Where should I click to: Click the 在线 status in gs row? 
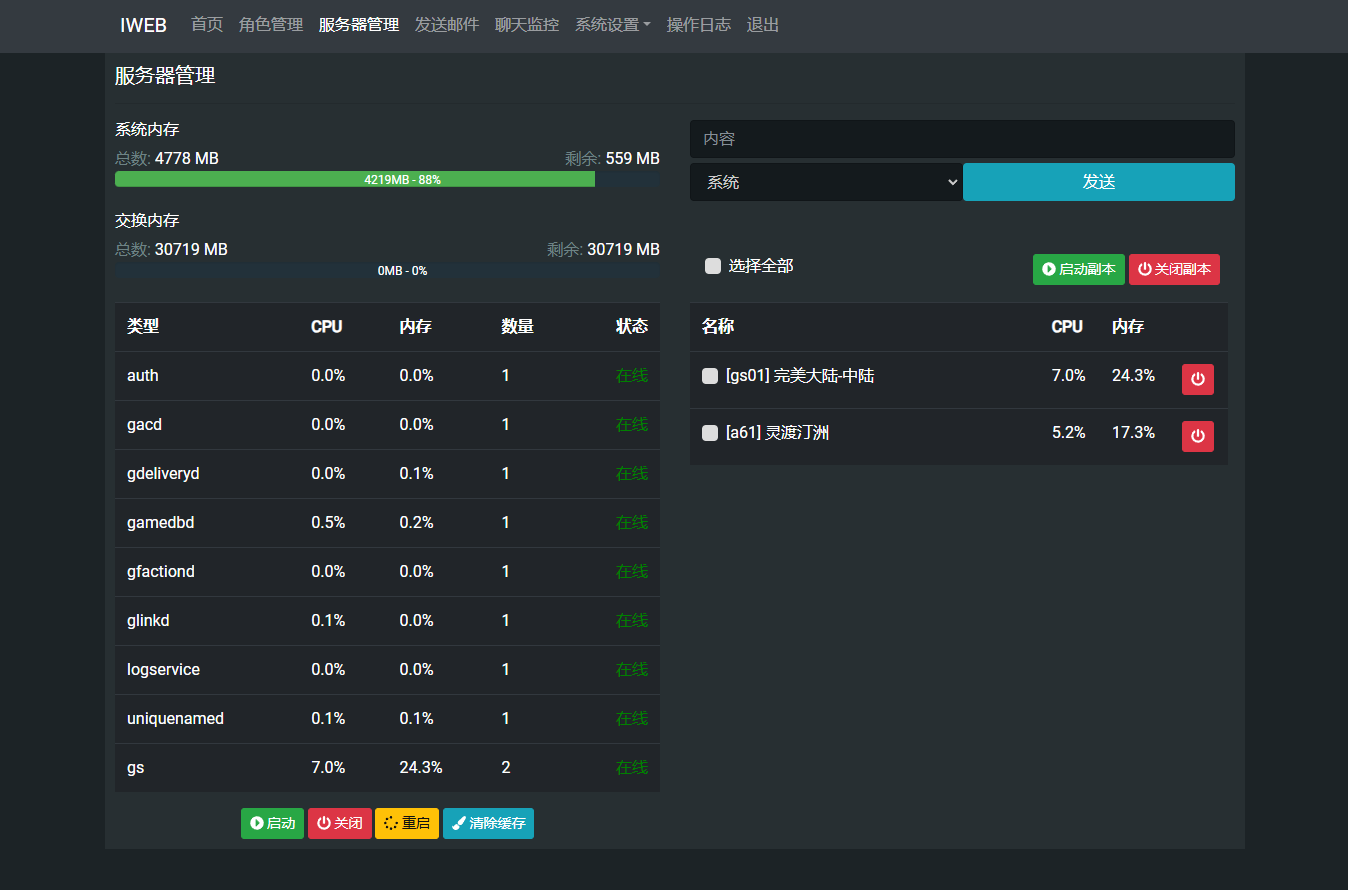632,768
